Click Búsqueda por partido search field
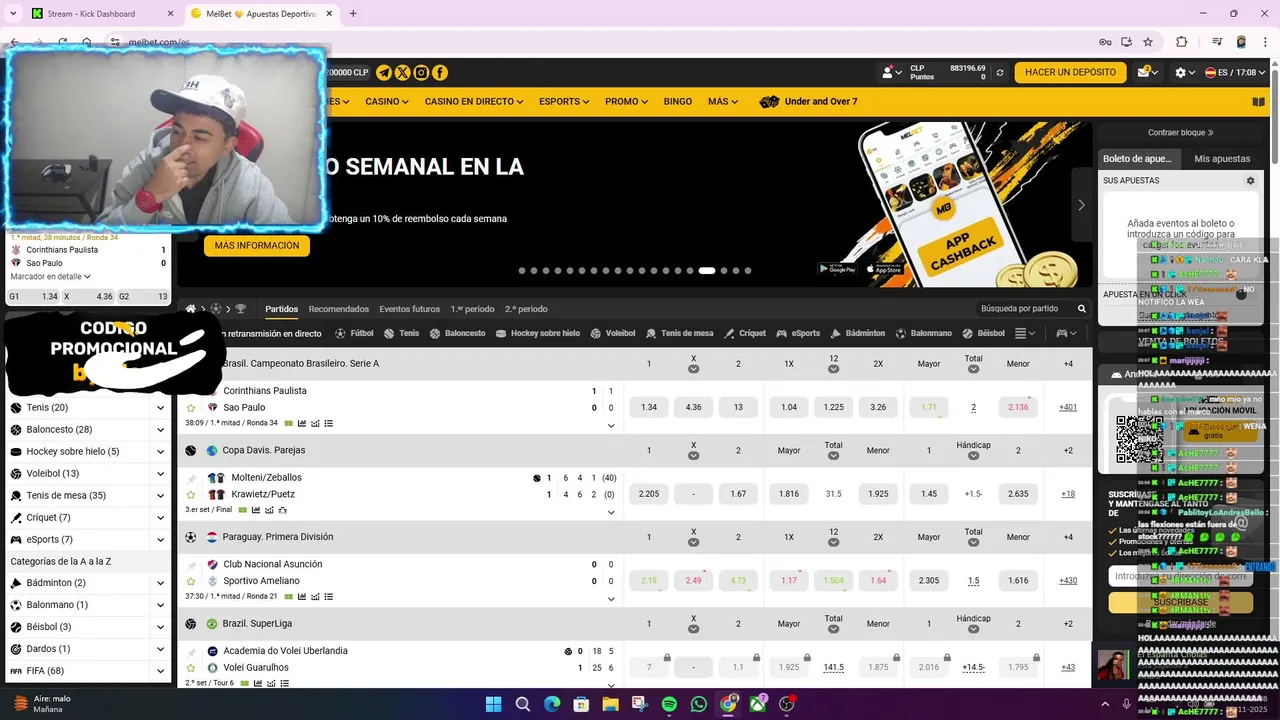Viewport: 1280px width, 720px height. (1023, 309)
